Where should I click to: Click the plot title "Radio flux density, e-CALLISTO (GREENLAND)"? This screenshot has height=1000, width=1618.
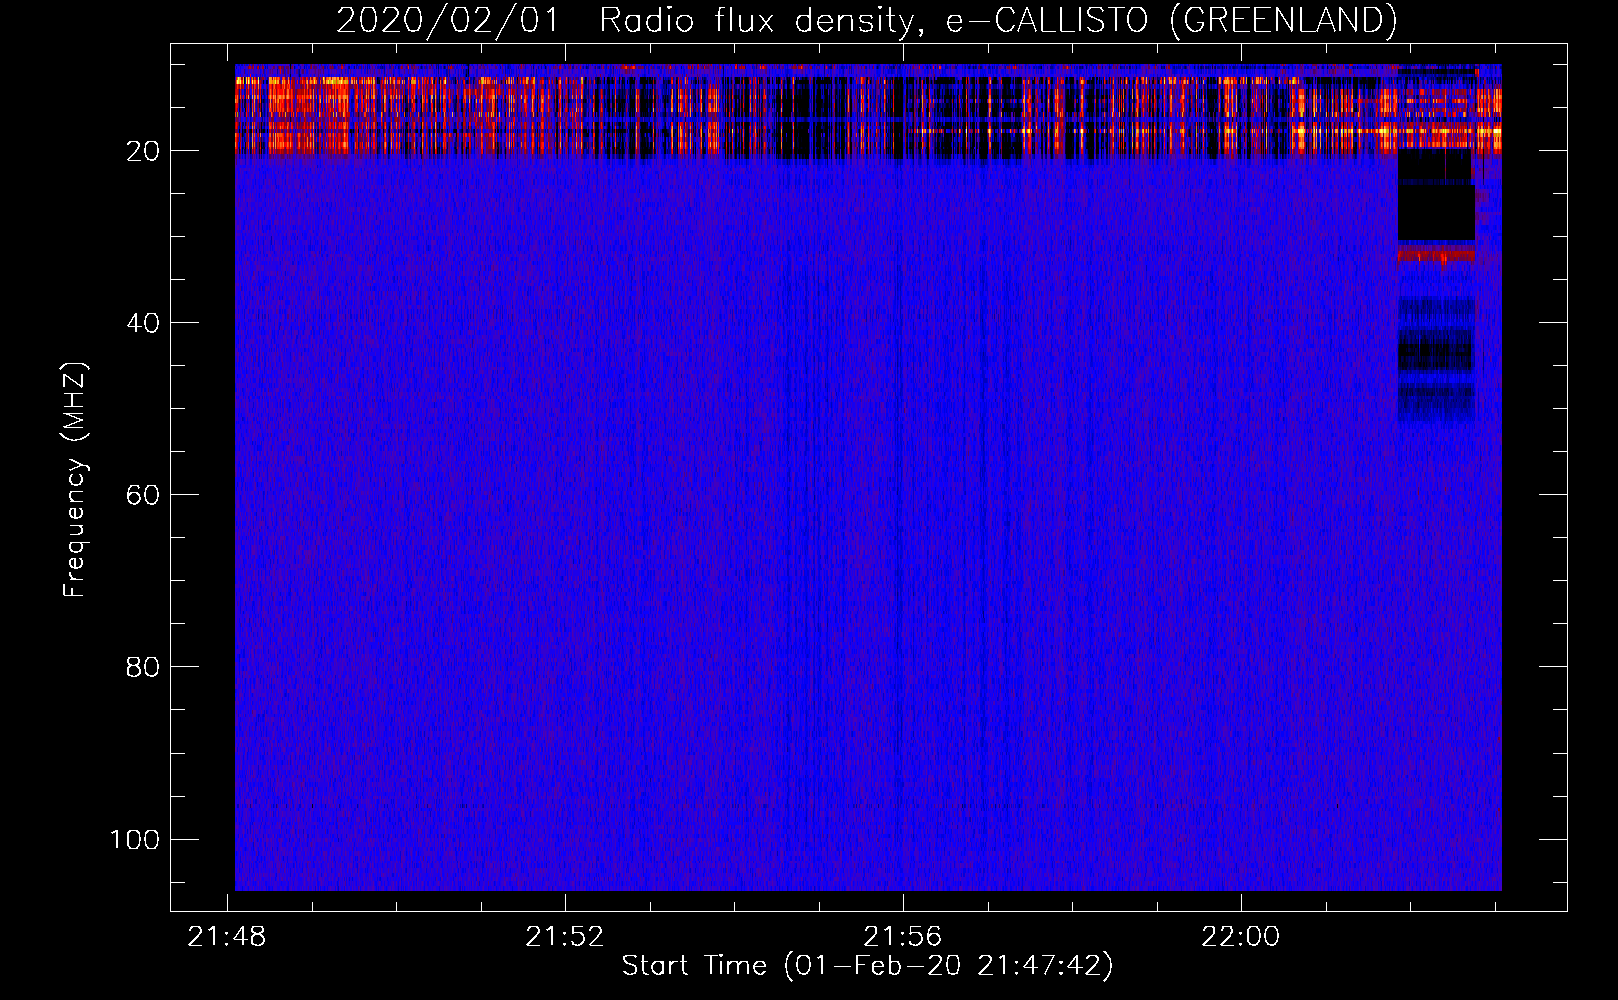(x=998, y=20)
